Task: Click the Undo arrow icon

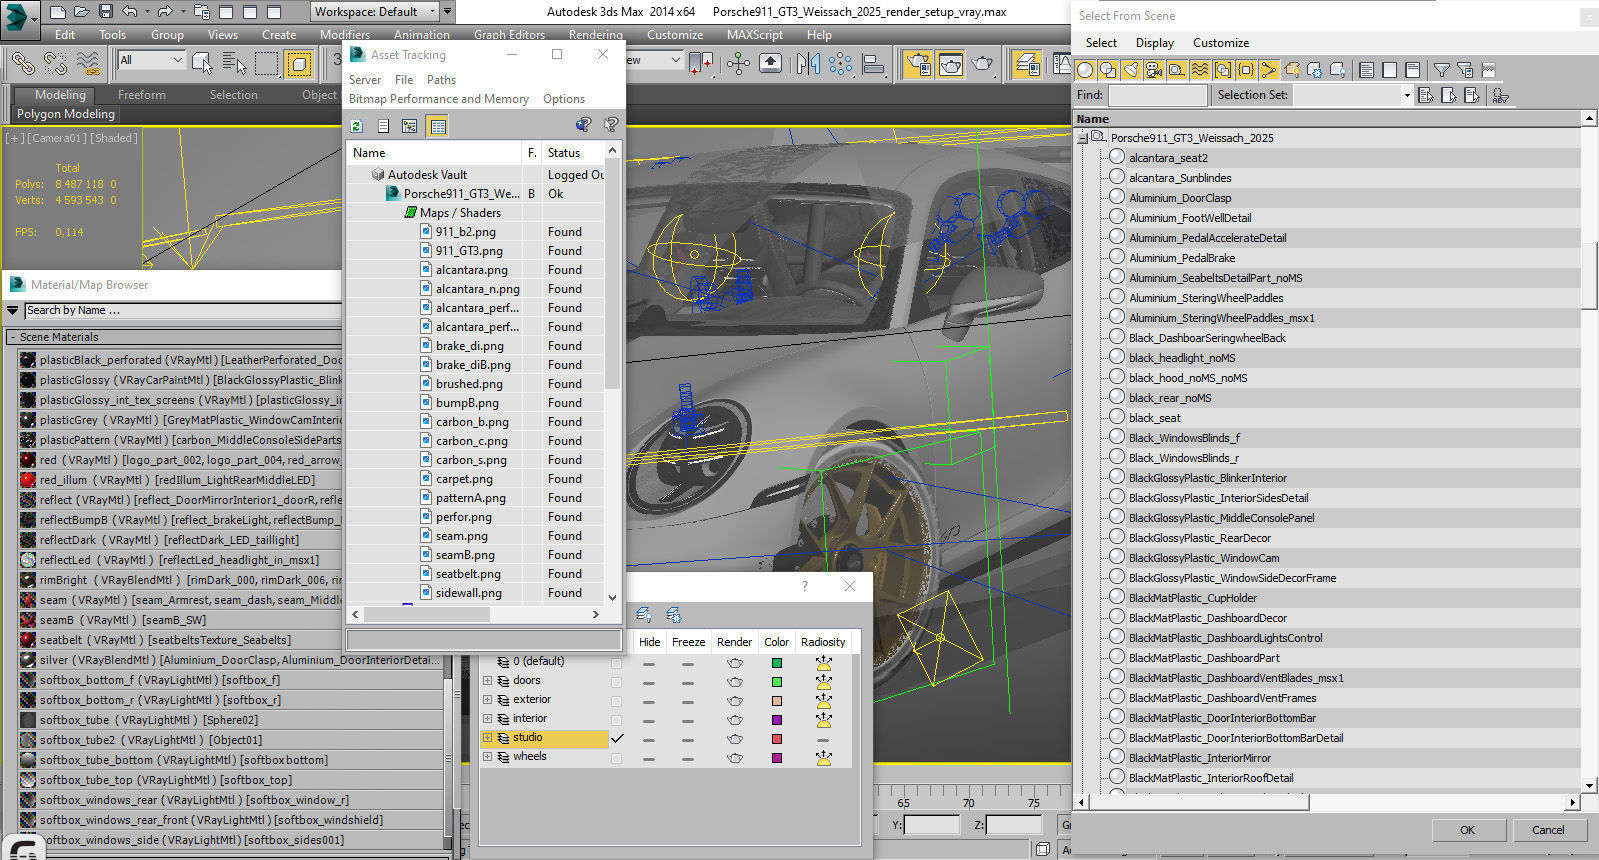Action: (x=130, y=12)
